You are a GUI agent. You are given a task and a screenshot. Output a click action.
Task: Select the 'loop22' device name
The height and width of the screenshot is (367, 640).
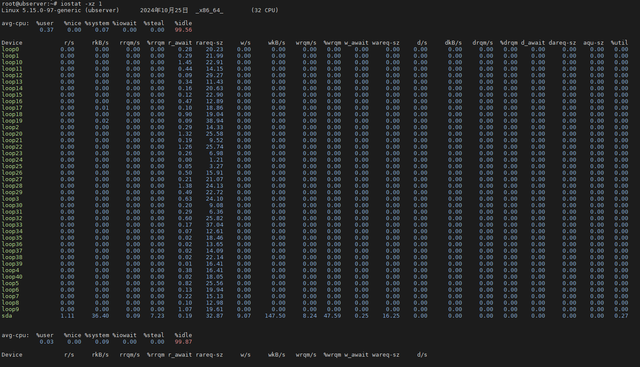12,147
